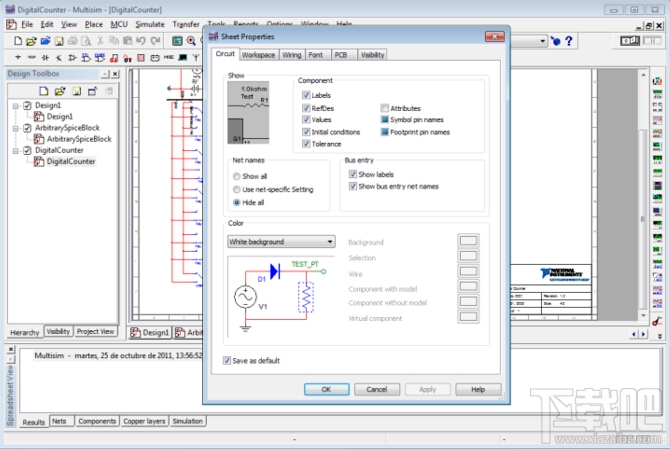Click the New file icon in main toolbar
This screenshot has width=670, height=449.
18,41
